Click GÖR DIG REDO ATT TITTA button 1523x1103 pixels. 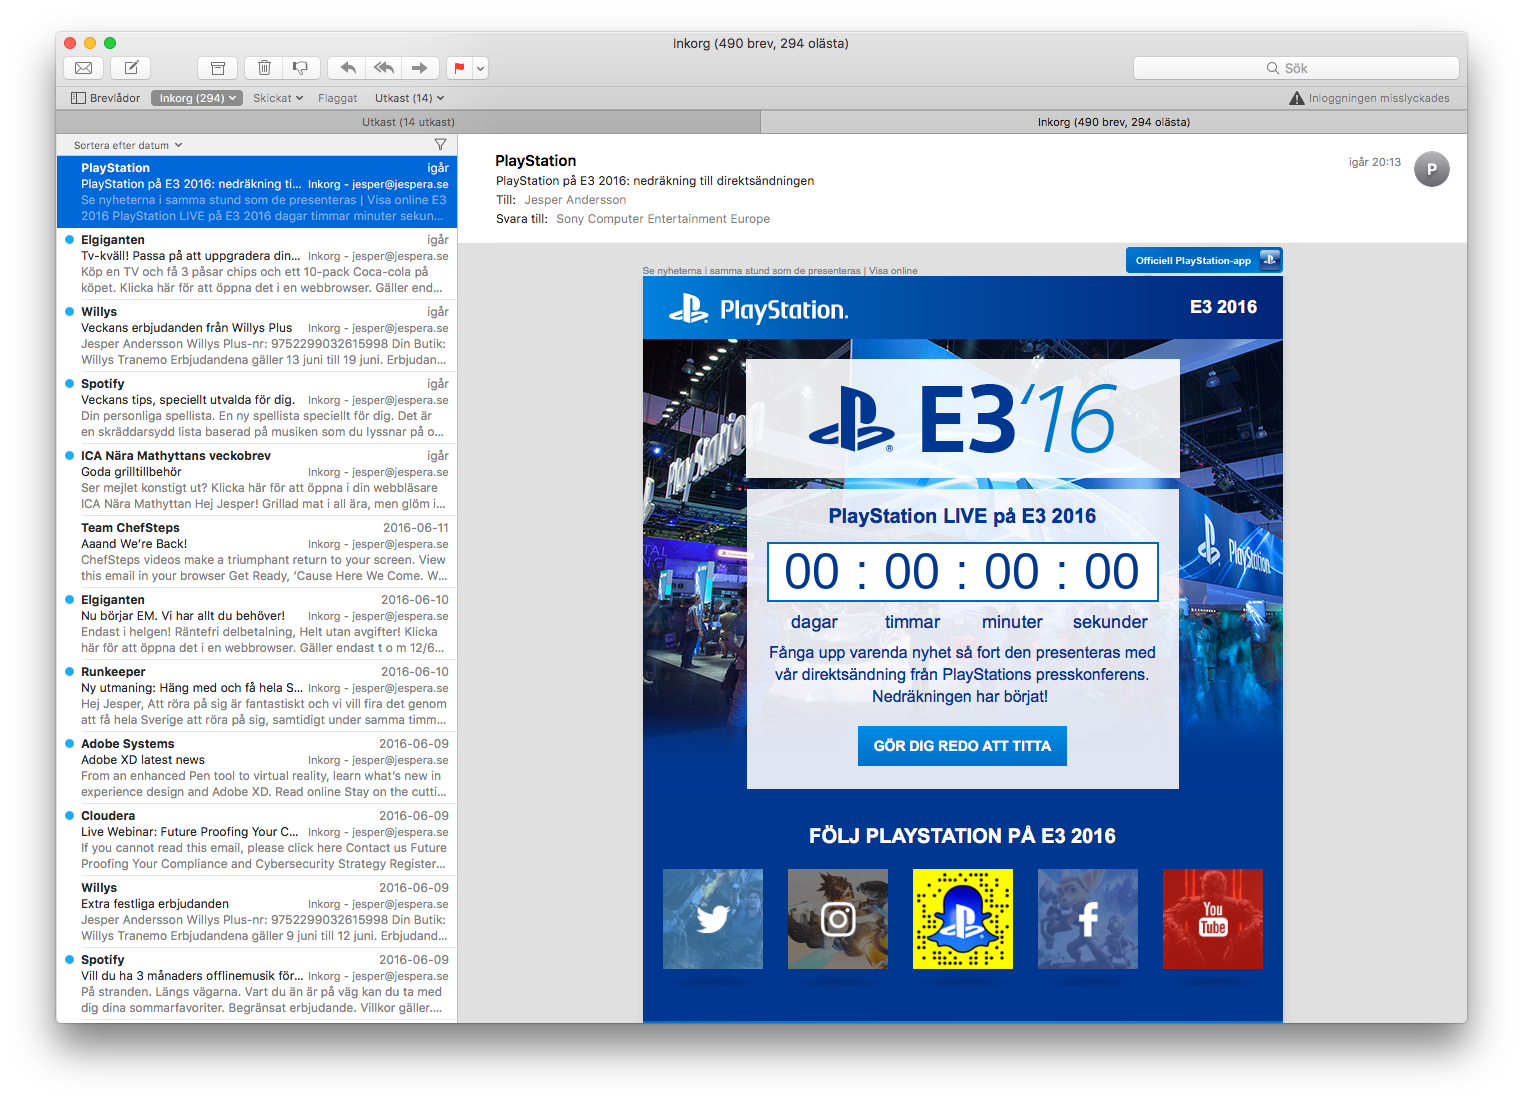pyautogui.click(x=962, y=746)
